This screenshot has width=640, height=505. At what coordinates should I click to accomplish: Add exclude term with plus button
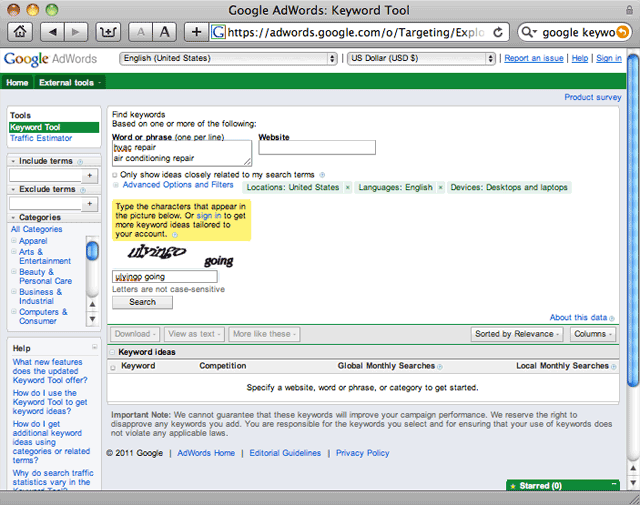pos(90,203)
